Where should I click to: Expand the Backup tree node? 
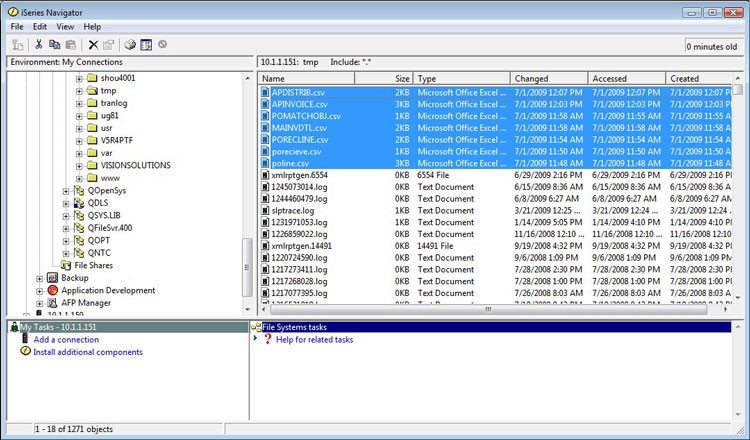(39, 278)
